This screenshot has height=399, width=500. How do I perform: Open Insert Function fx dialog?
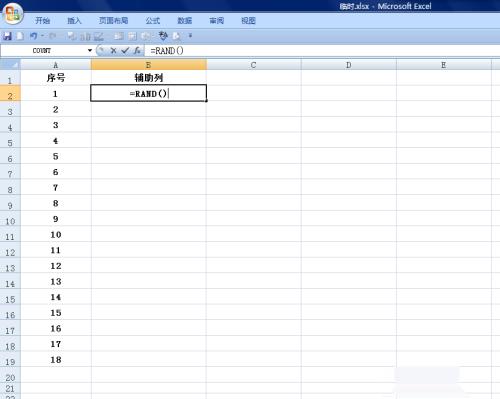click(x=137, y=51)
